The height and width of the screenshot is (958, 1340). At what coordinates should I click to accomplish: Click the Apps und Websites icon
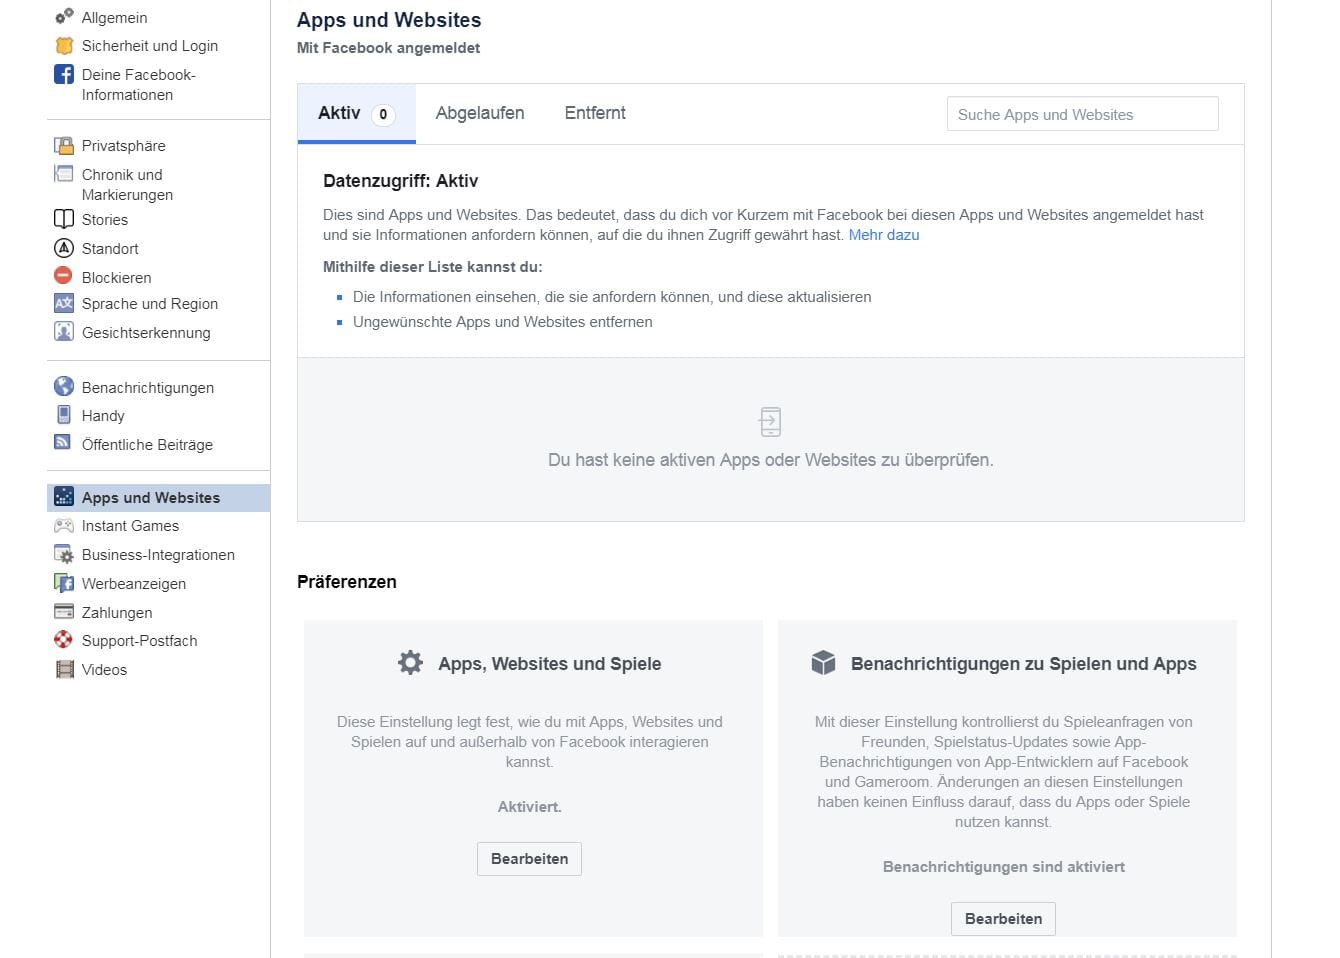[x=64, y=496]
